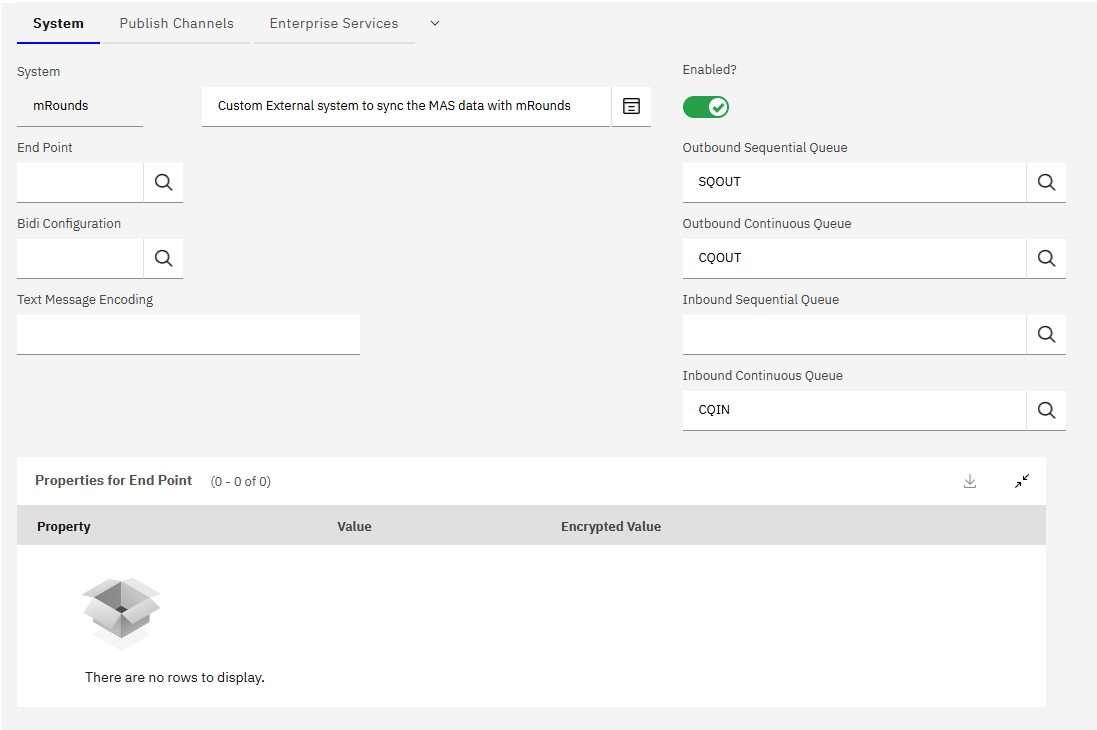Expand the more-tabs chevron dropdown
The height and width of the screenshot is (730, 1097).
coord(434,23)
